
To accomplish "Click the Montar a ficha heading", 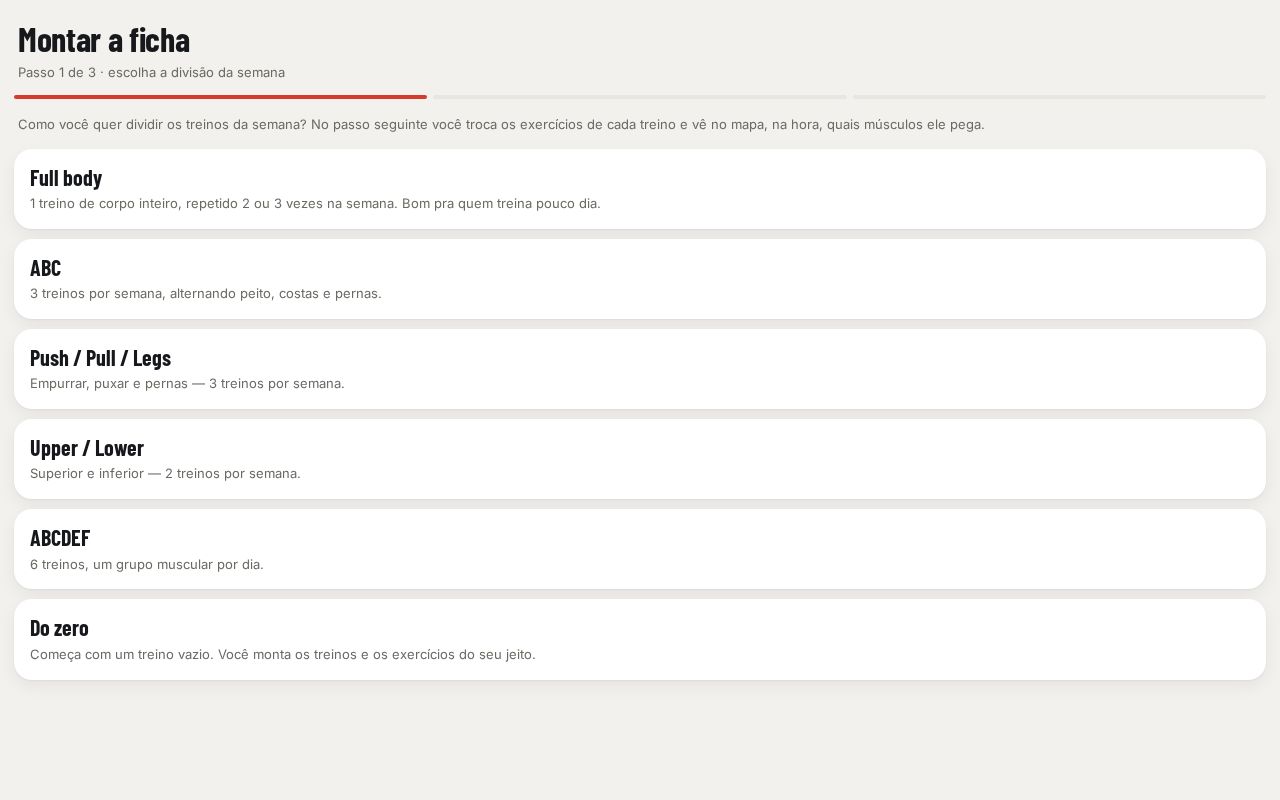I will tap(104, 40).
